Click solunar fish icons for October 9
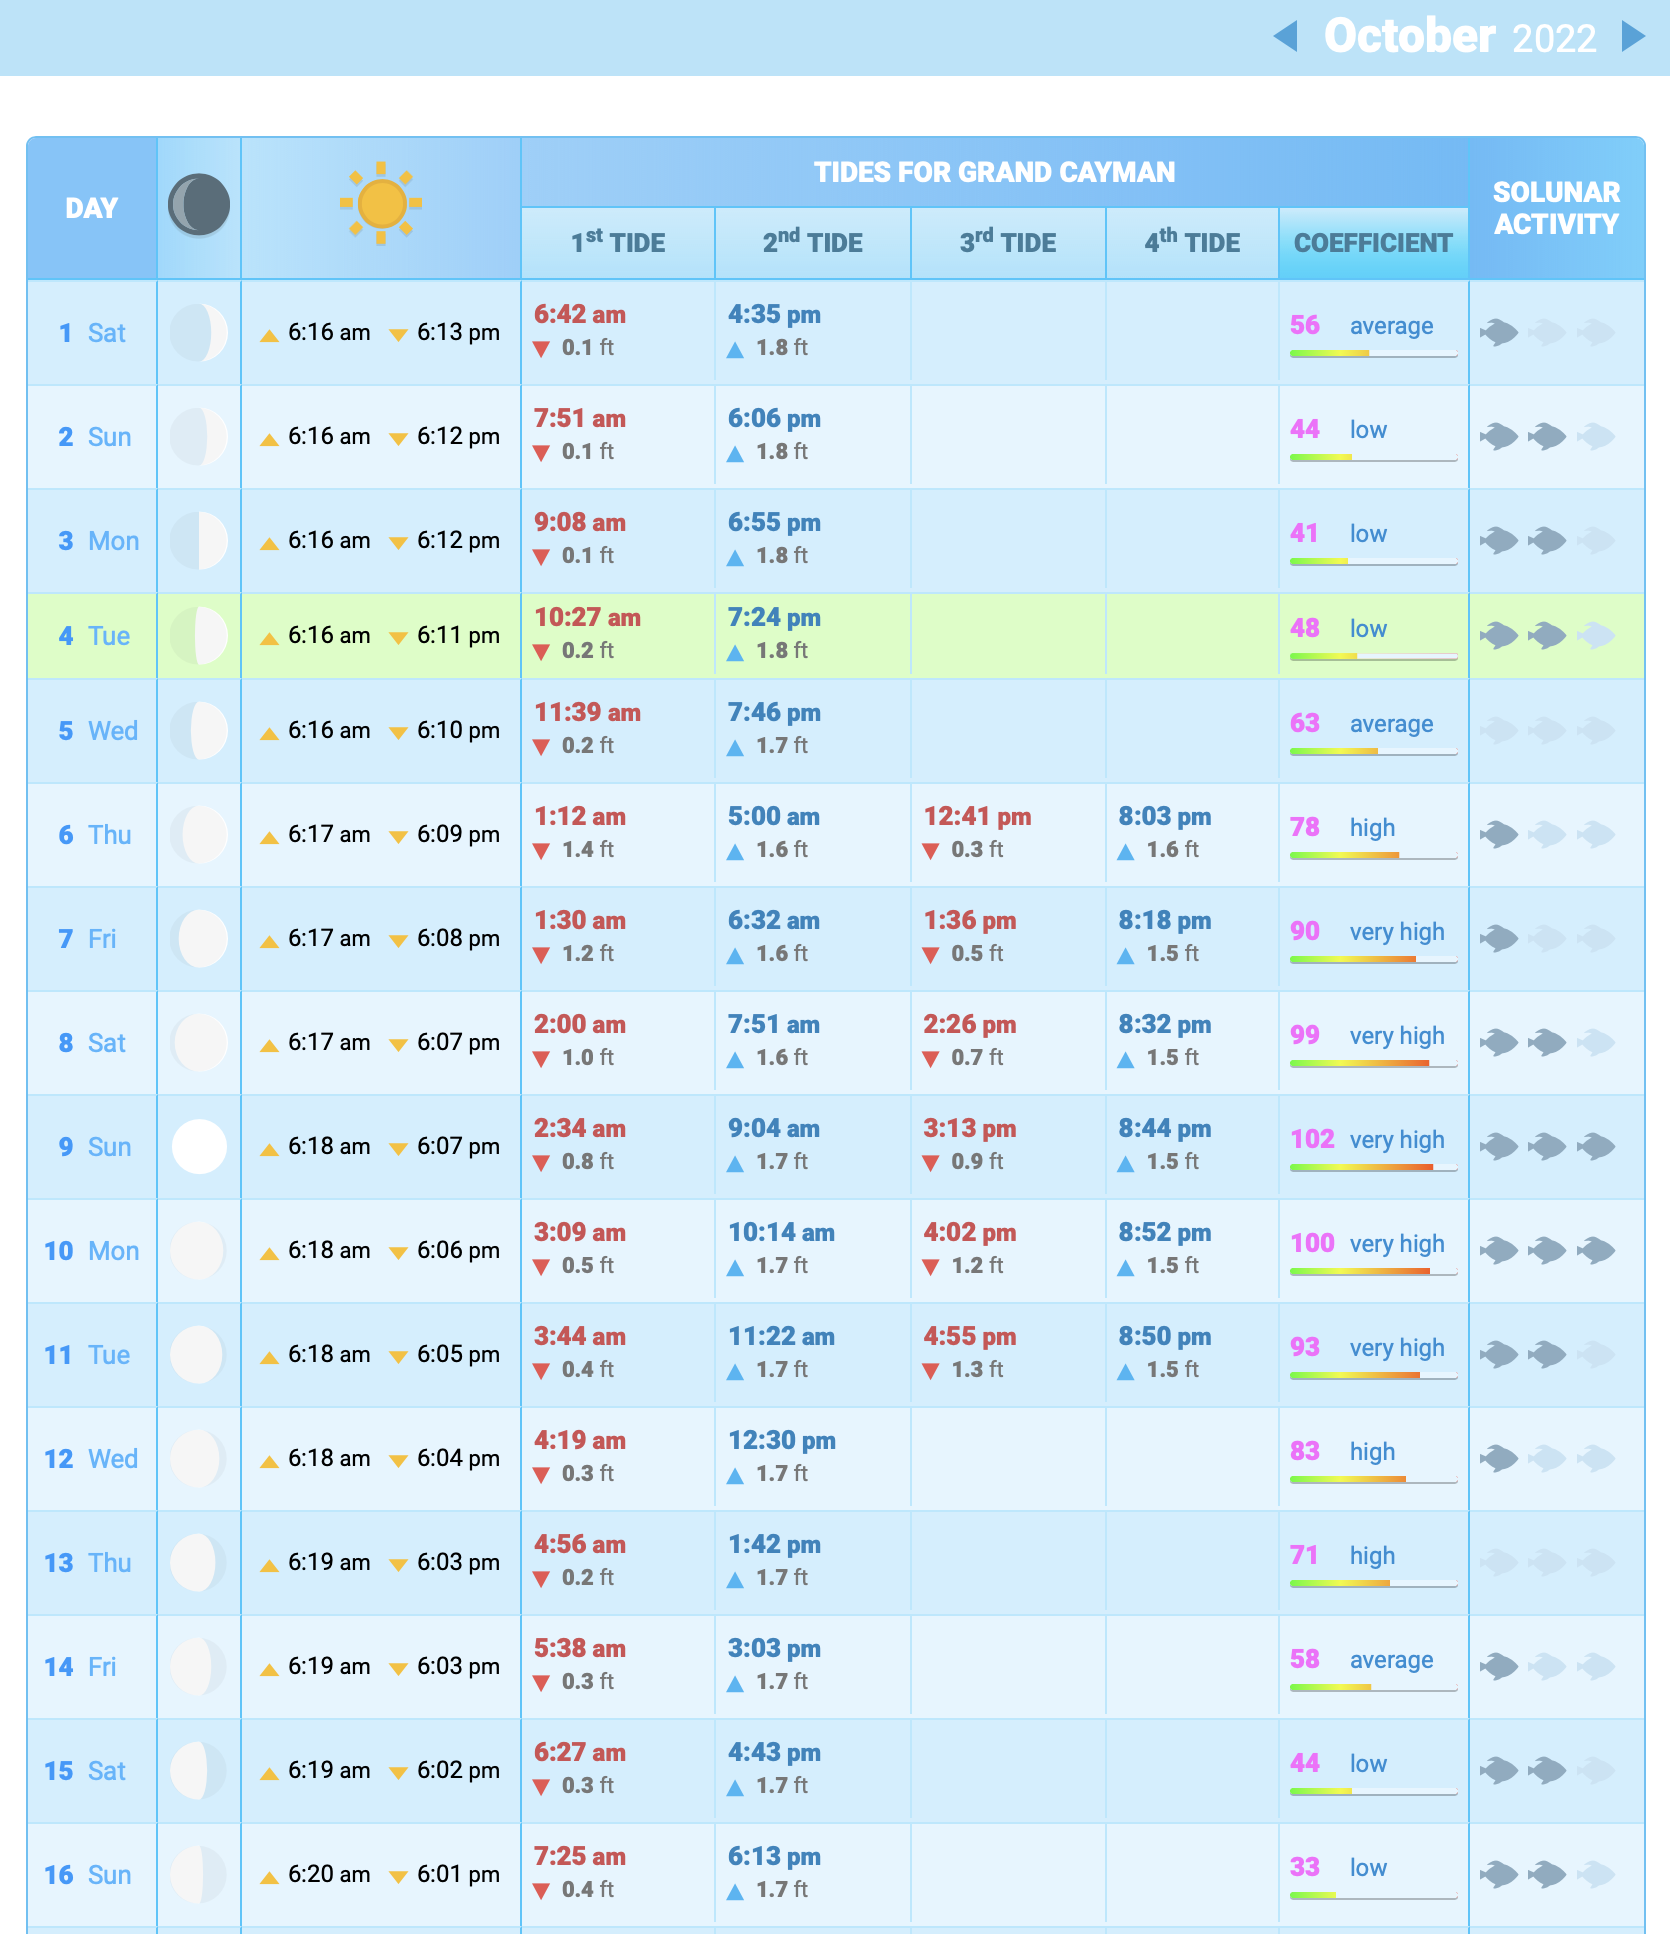The image size is (1670, 1934). pos(1547,1146)
